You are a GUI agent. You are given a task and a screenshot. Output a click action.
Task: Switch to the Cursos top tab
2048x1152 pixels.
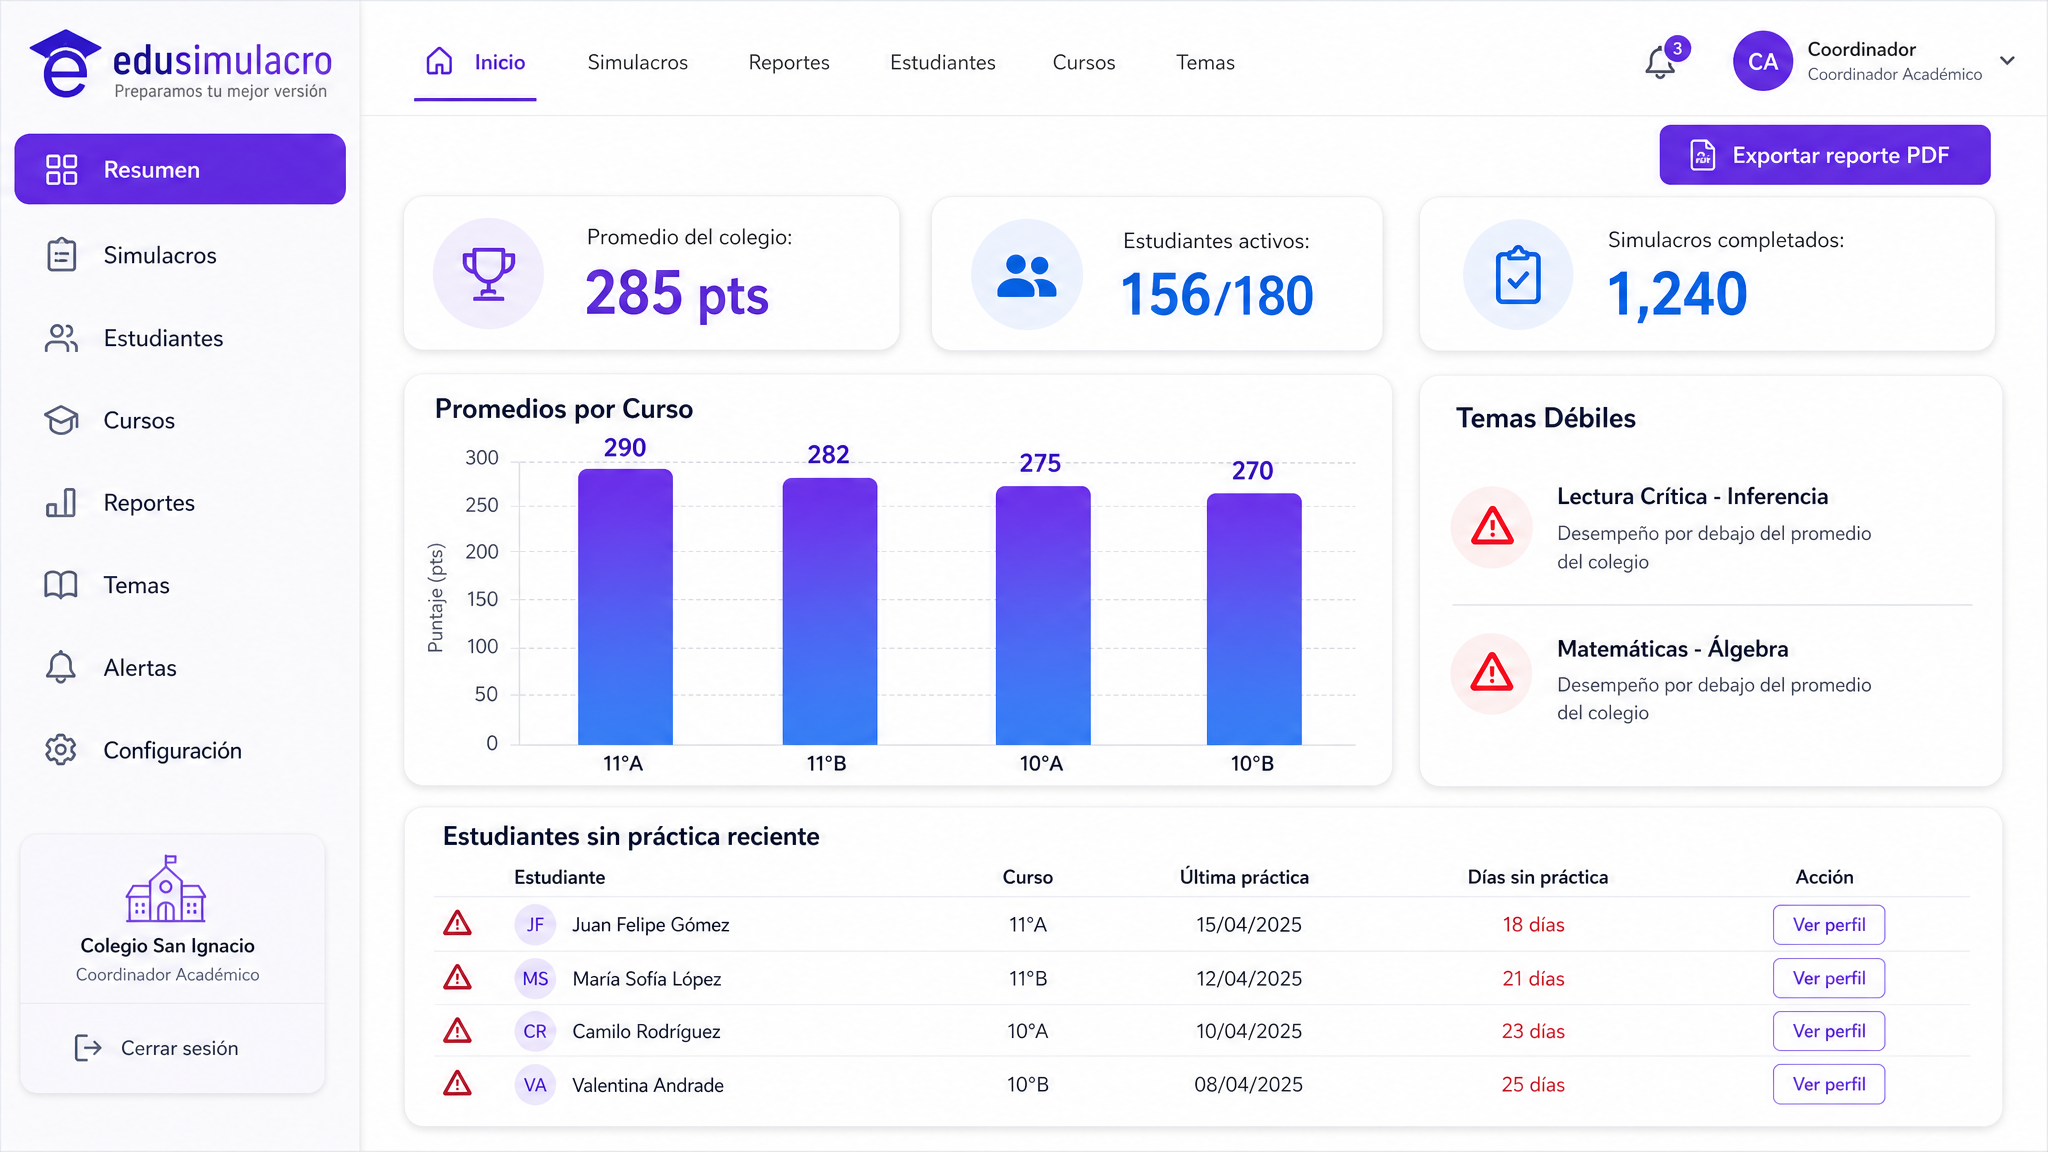(x=1084, y=62)
